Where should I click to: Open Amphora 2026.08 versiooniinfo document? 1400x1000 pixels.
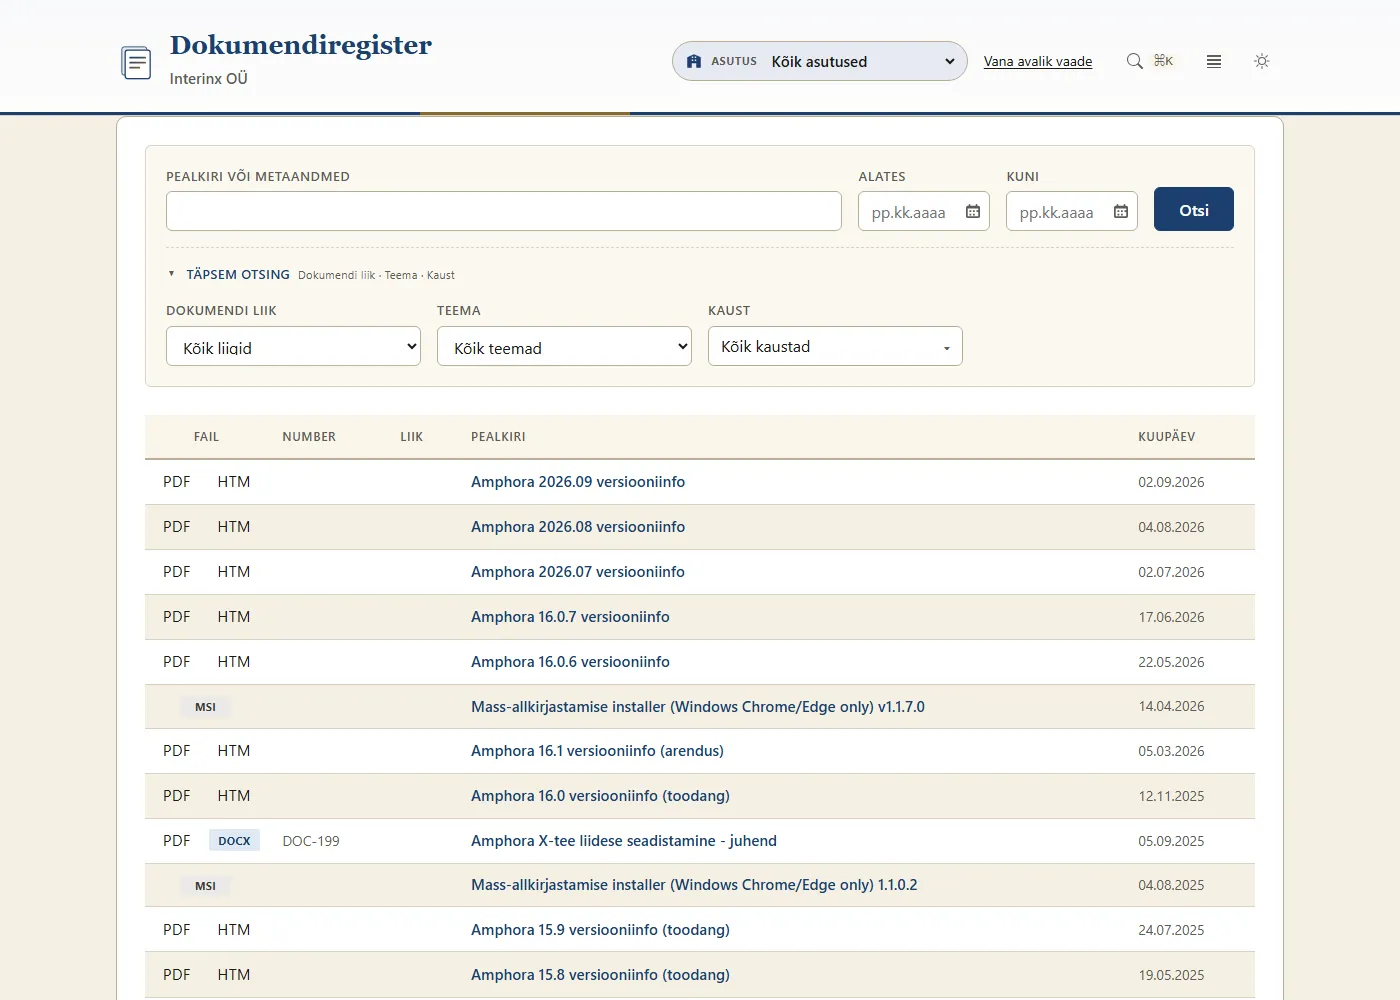coord(578,527)
